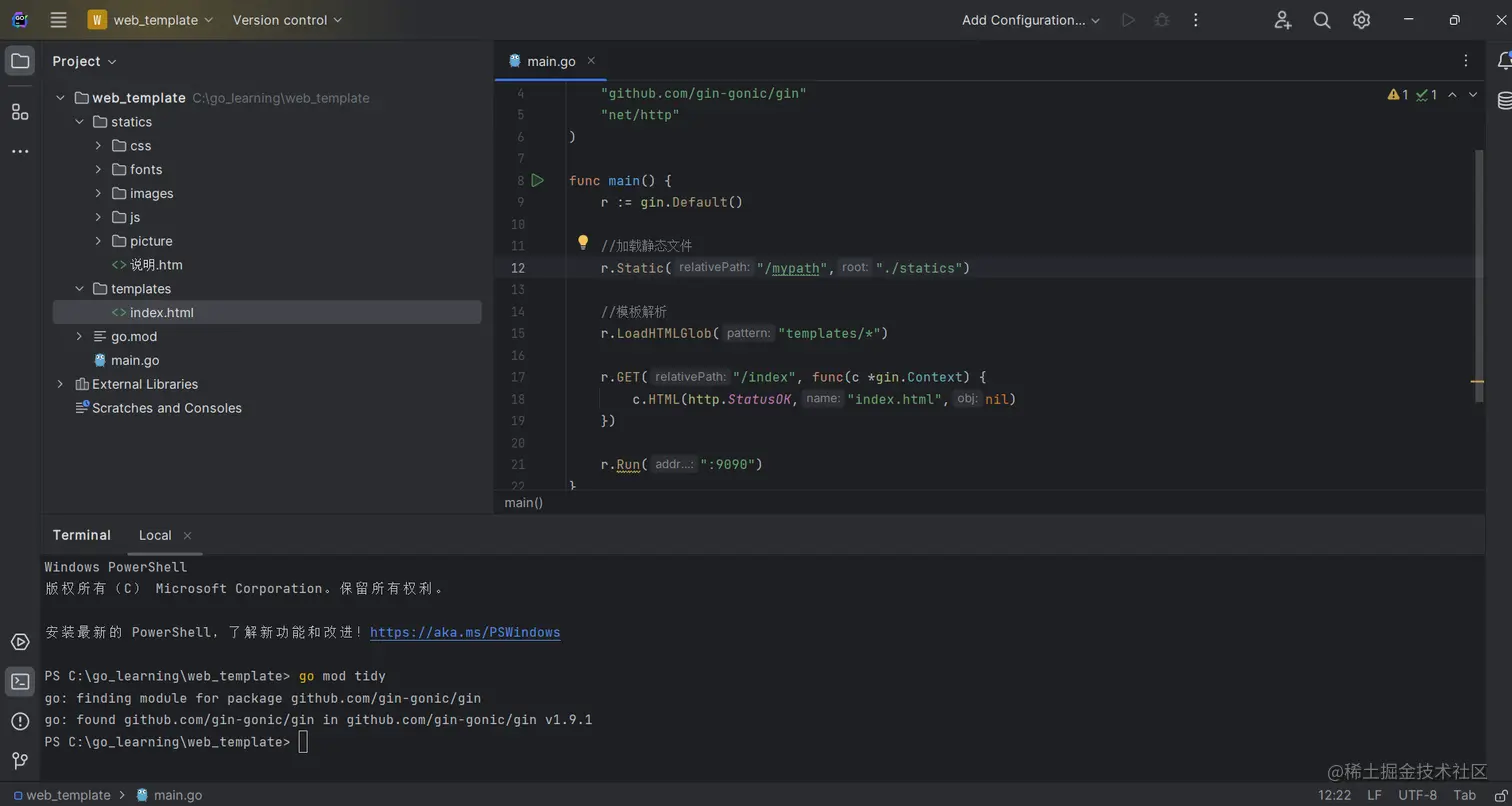Run main function from gutter icon

[x=538, y=180]
